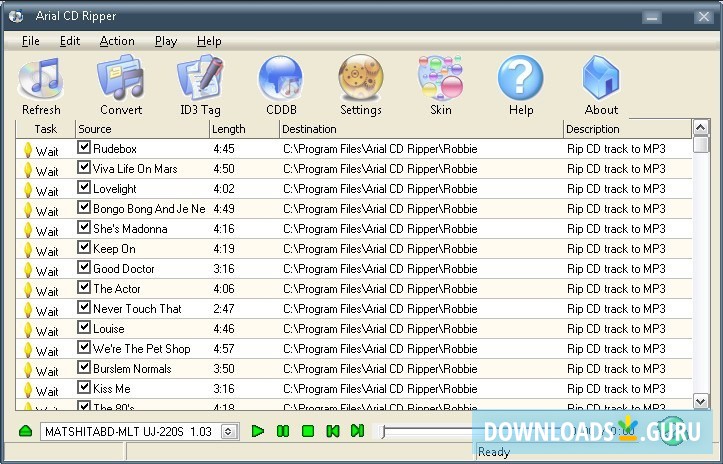Image resolution: width=723 pixels, height=464 pixels.
Task: Toggle the She's Madonna checkbox
Action: point(83,227)
